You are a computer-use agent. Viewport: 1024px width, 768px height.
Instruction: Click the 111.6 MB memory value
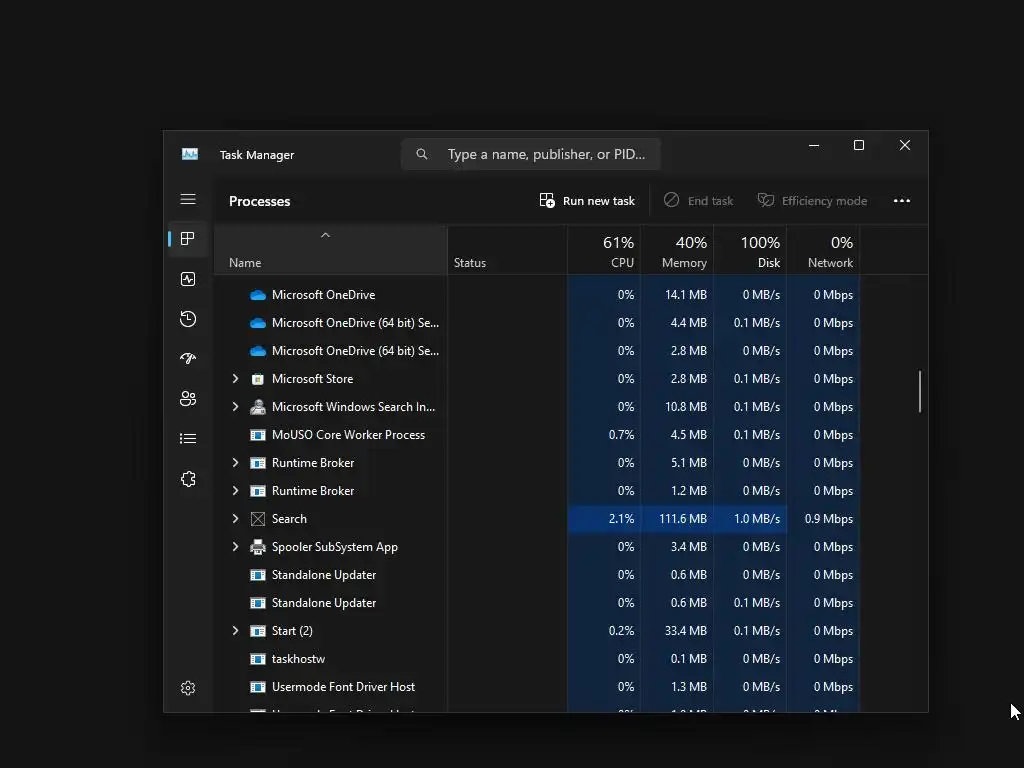(682, 519)
